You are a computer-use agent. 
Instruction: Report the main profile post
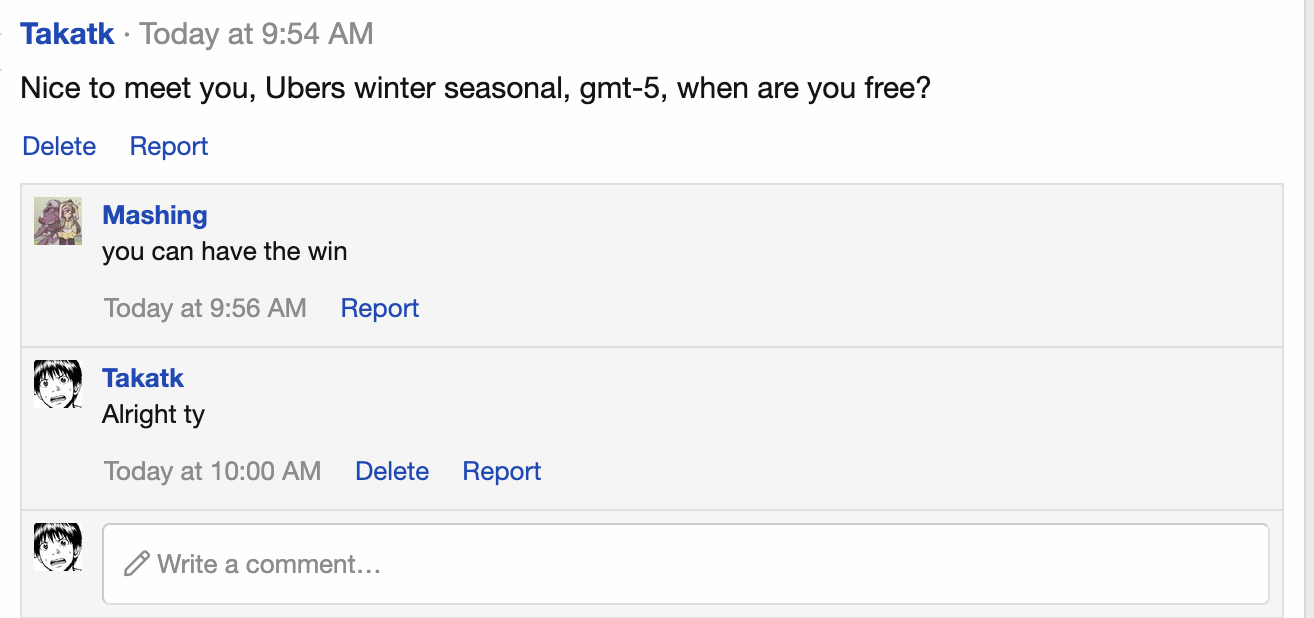click(169, 146)
